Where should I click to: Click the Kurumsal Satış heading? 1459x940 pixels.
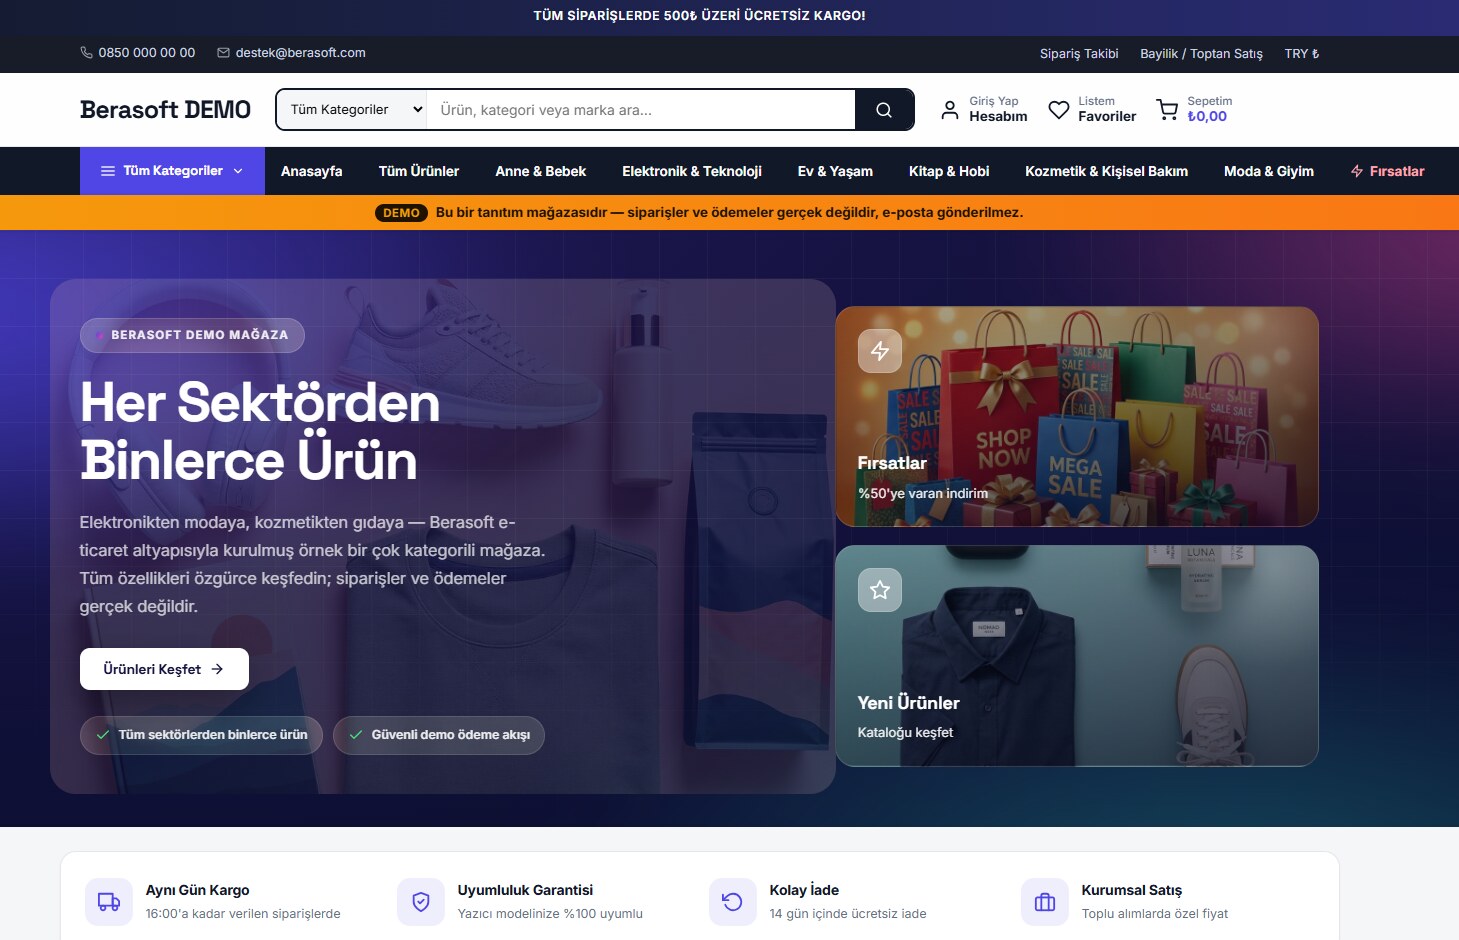[x=1132, y=890]
